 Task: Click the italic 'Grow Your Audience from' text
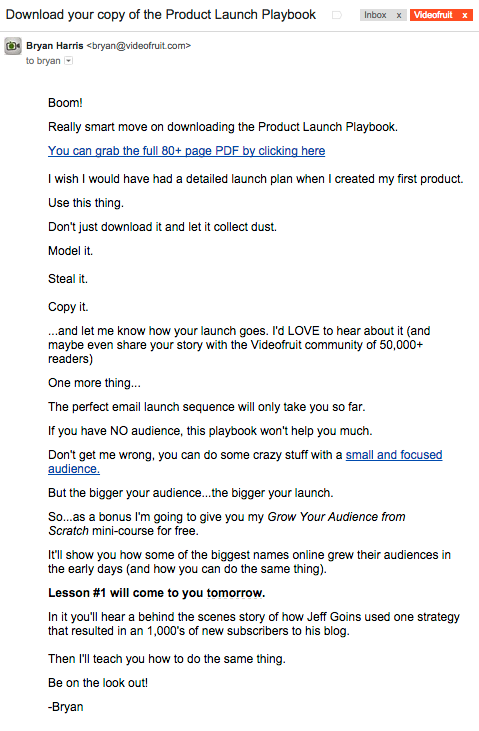click(336, 517)
